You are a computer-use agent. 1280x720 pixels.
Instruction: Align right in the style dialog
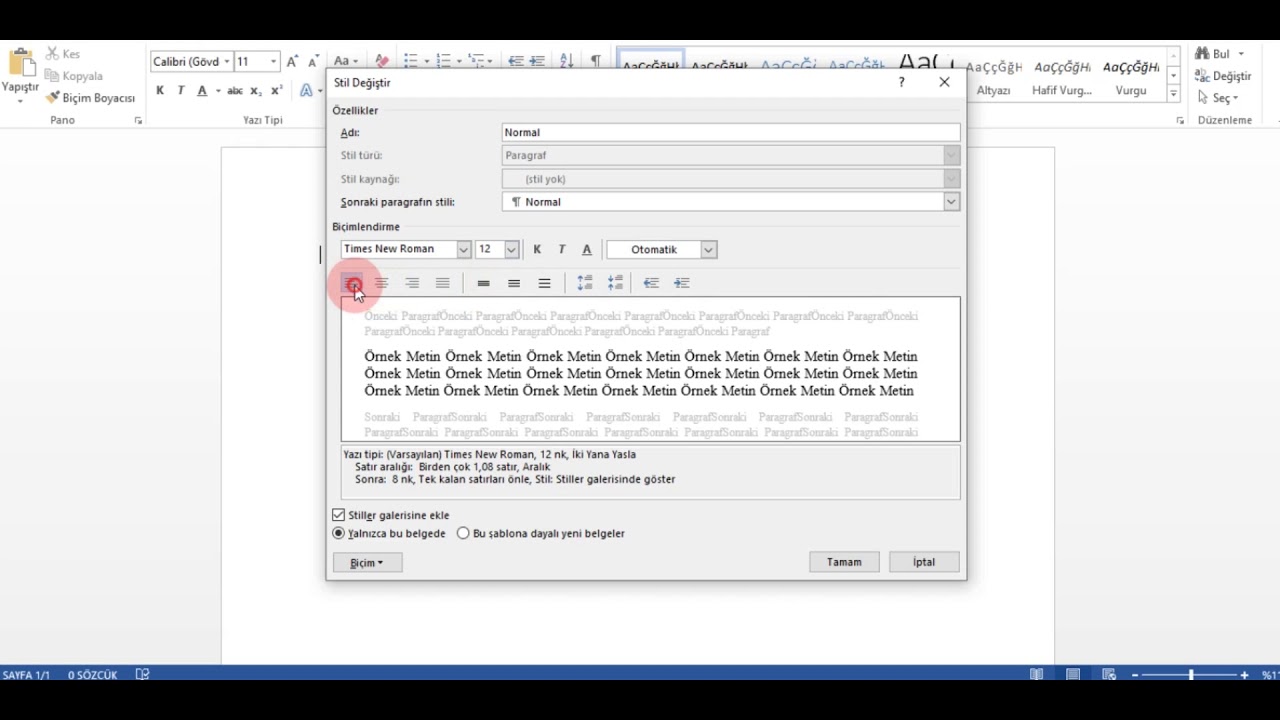click(412, 283)
